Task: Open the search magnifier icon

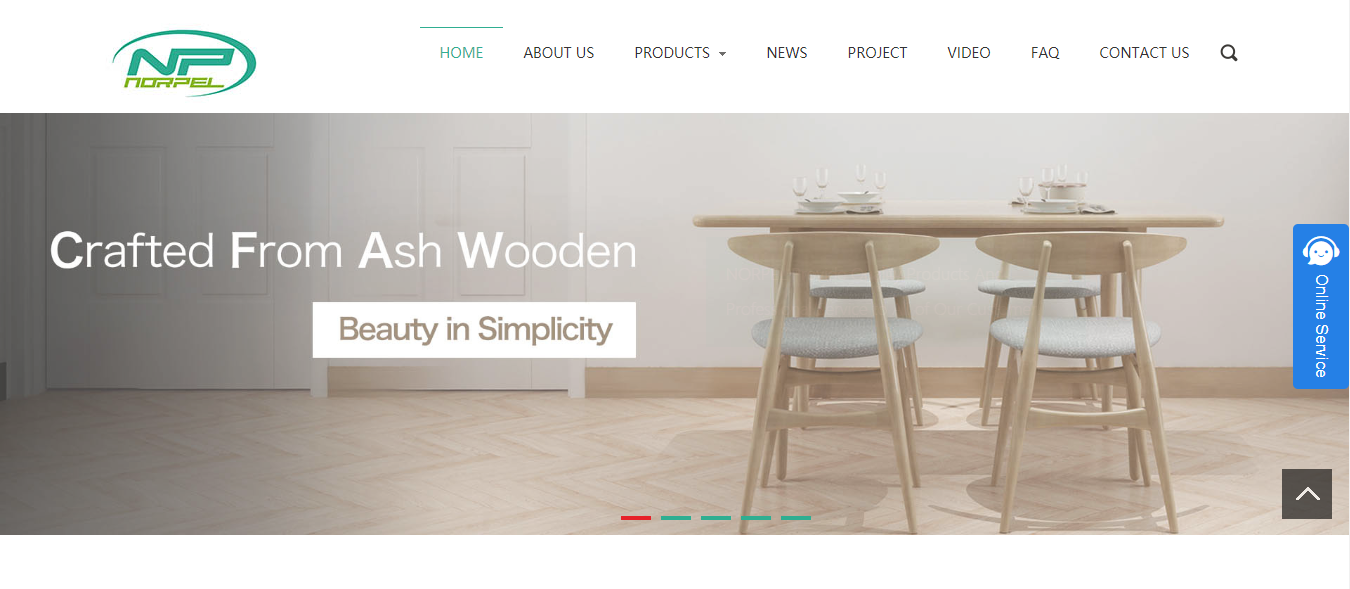Action: 1229,53
